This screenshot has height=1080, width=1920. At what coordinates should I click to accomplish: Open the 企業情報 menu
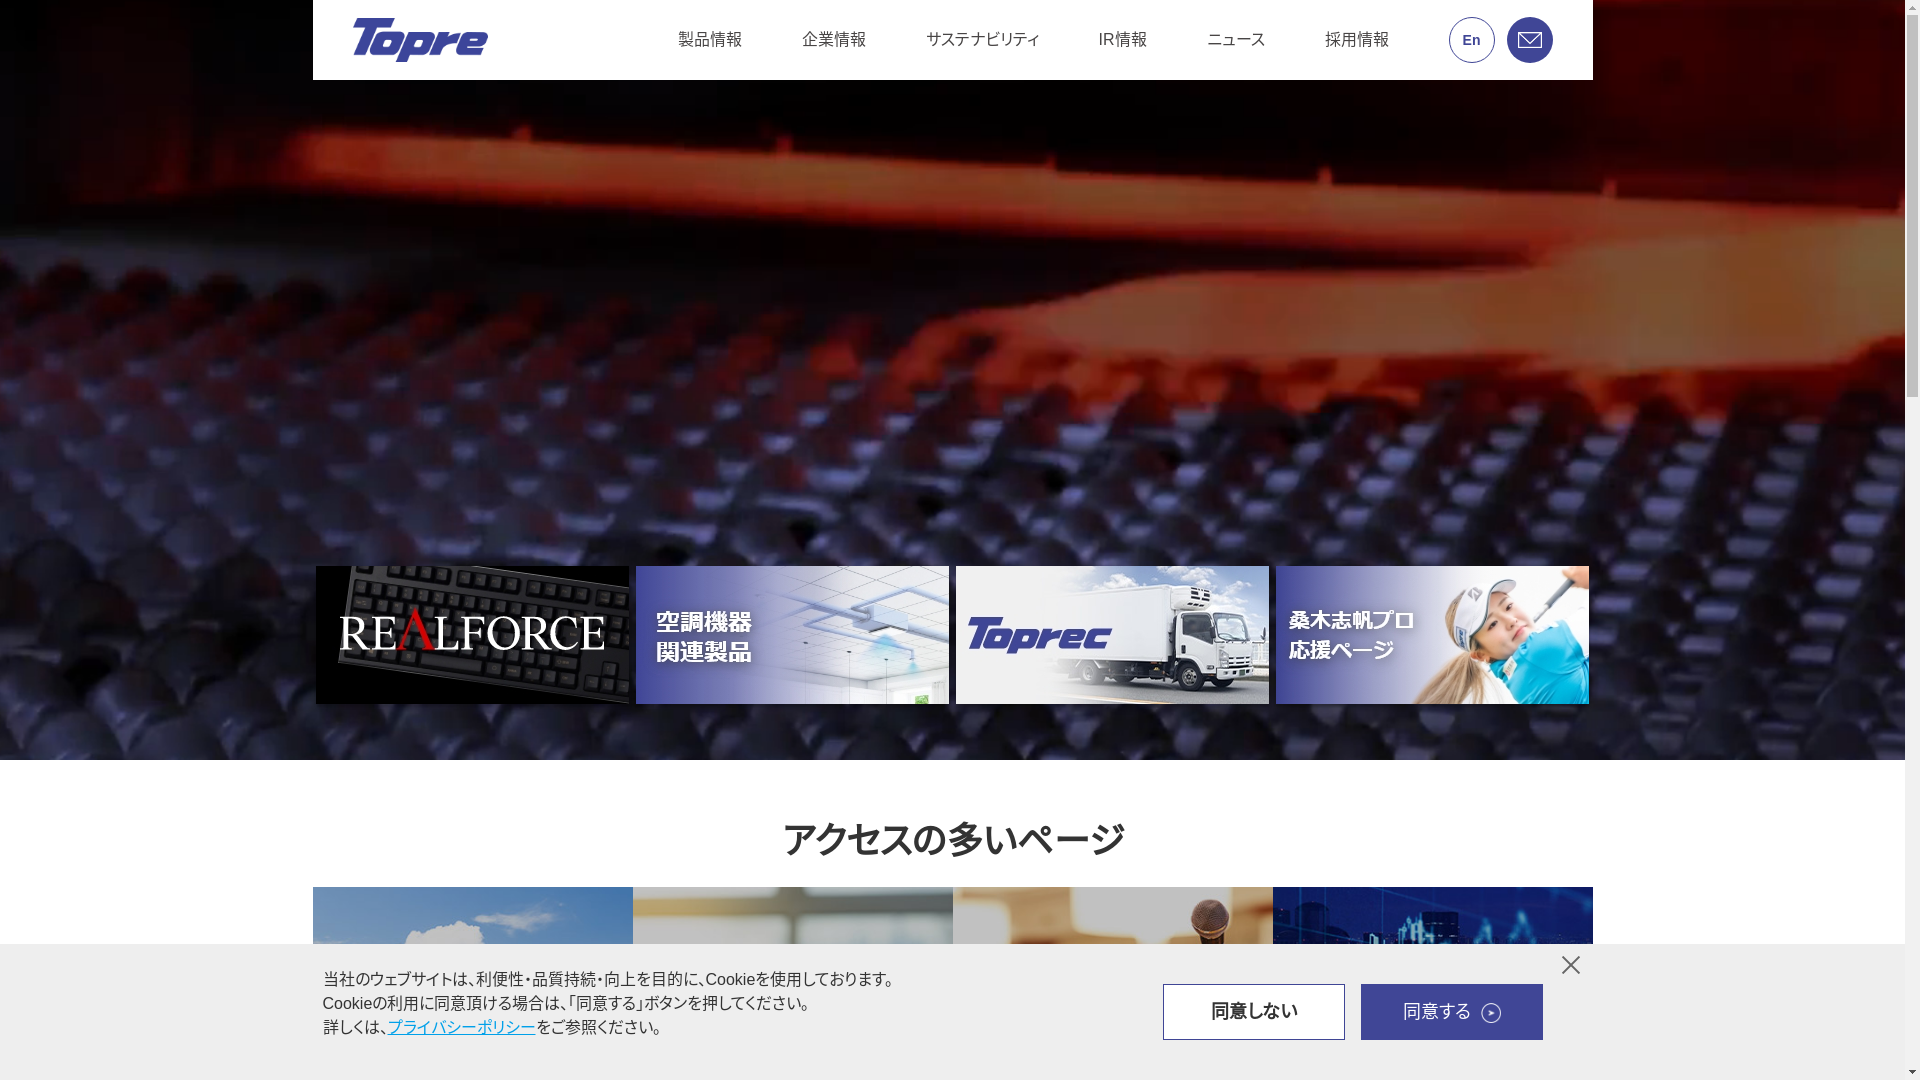834,40
